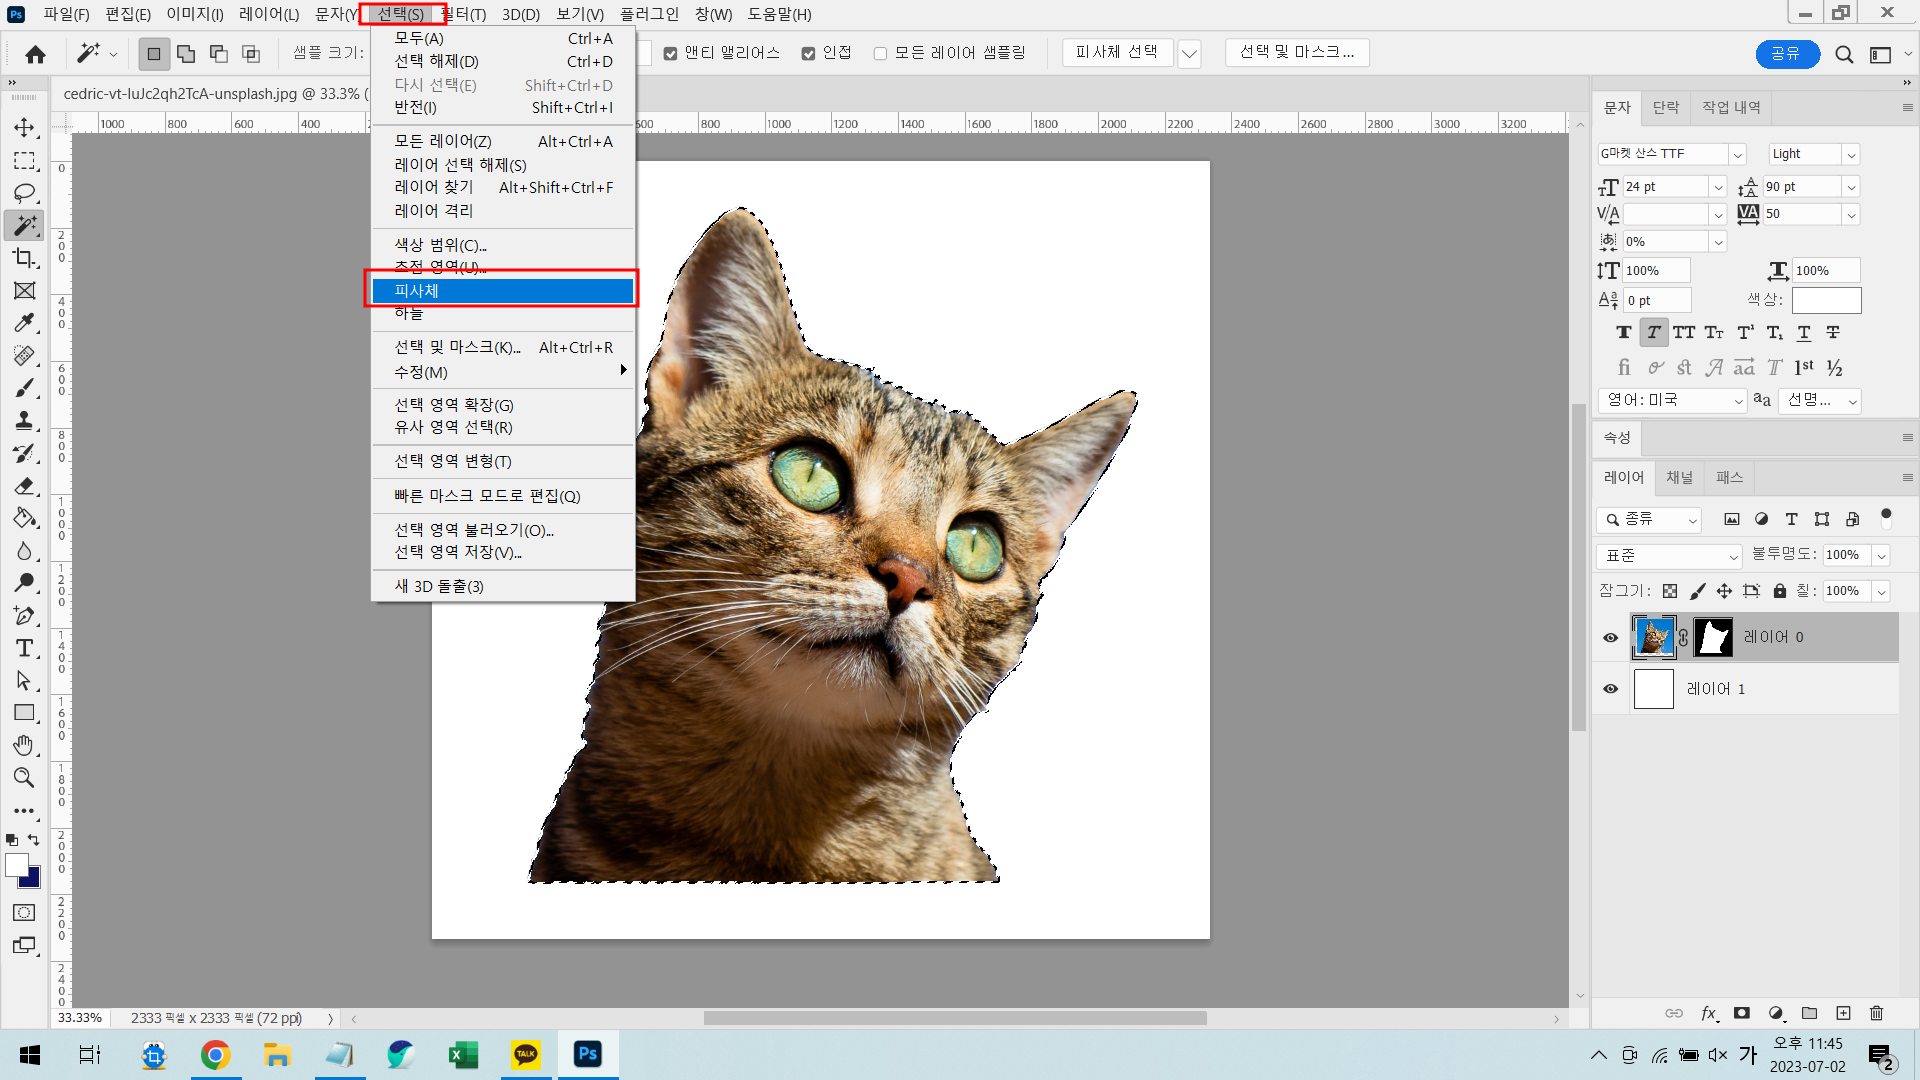Click the text color swatch
The width and height of the screenshot is (1920, 1080).
tap(1826, 300)
